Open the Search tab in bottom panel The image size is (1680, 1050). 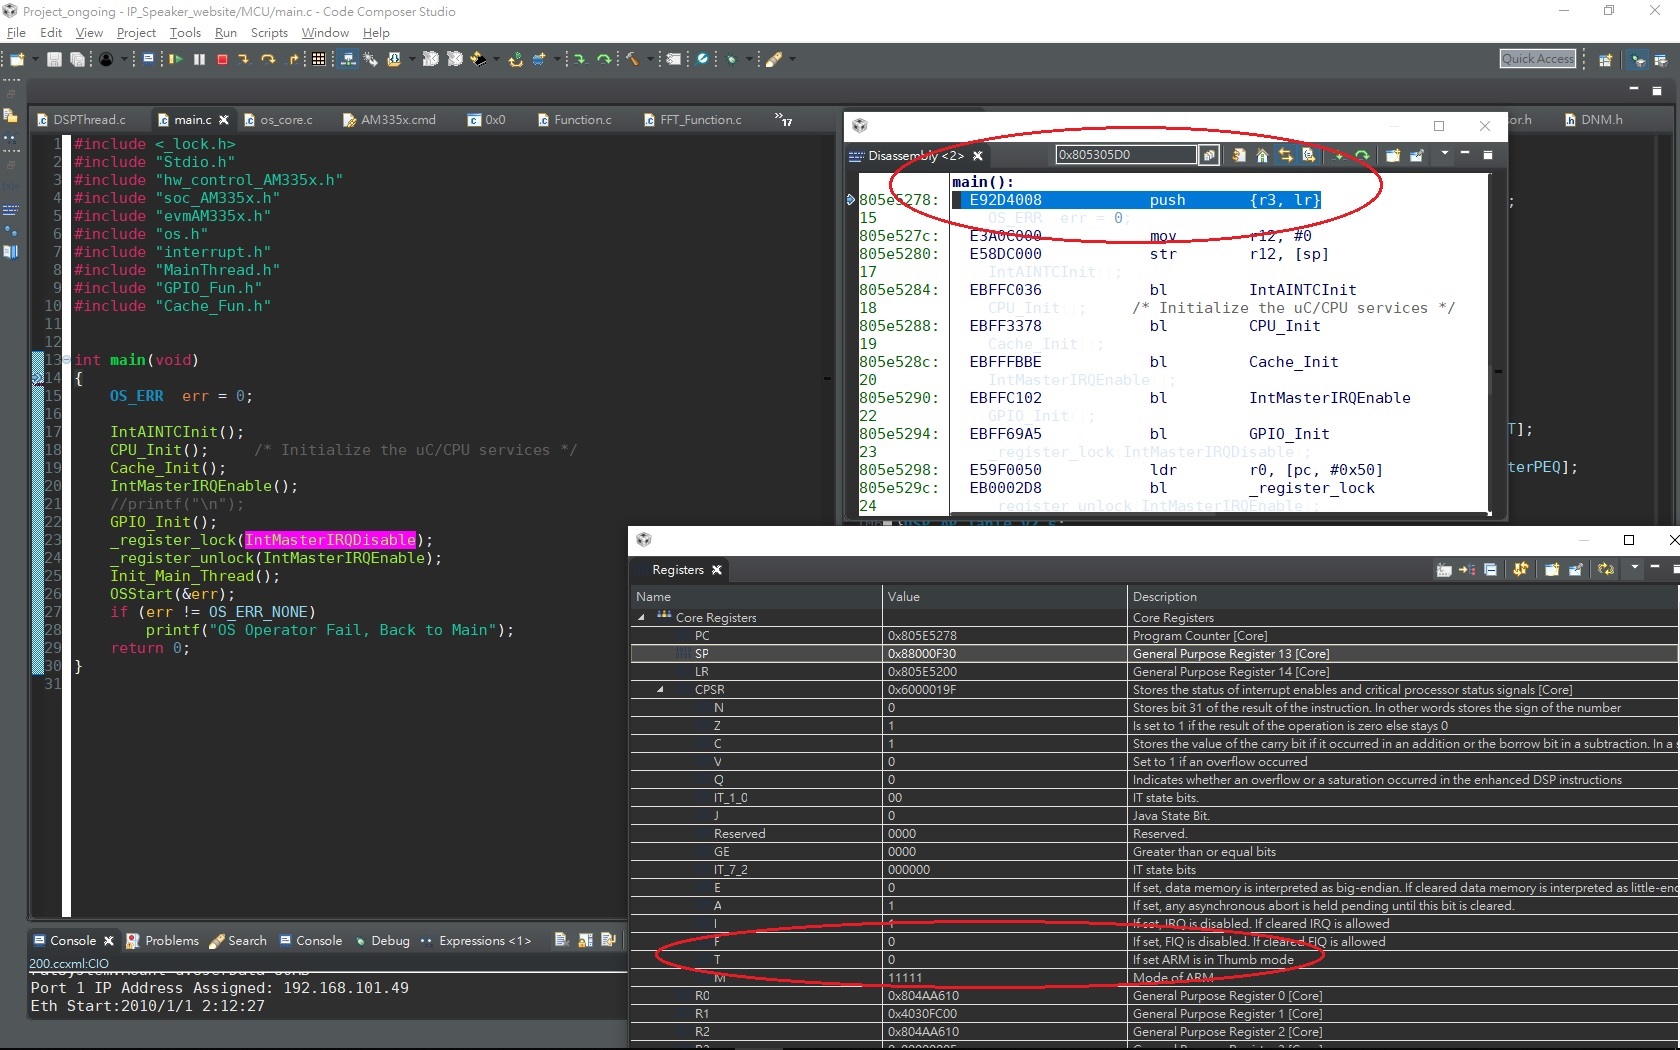pos(238,941)
